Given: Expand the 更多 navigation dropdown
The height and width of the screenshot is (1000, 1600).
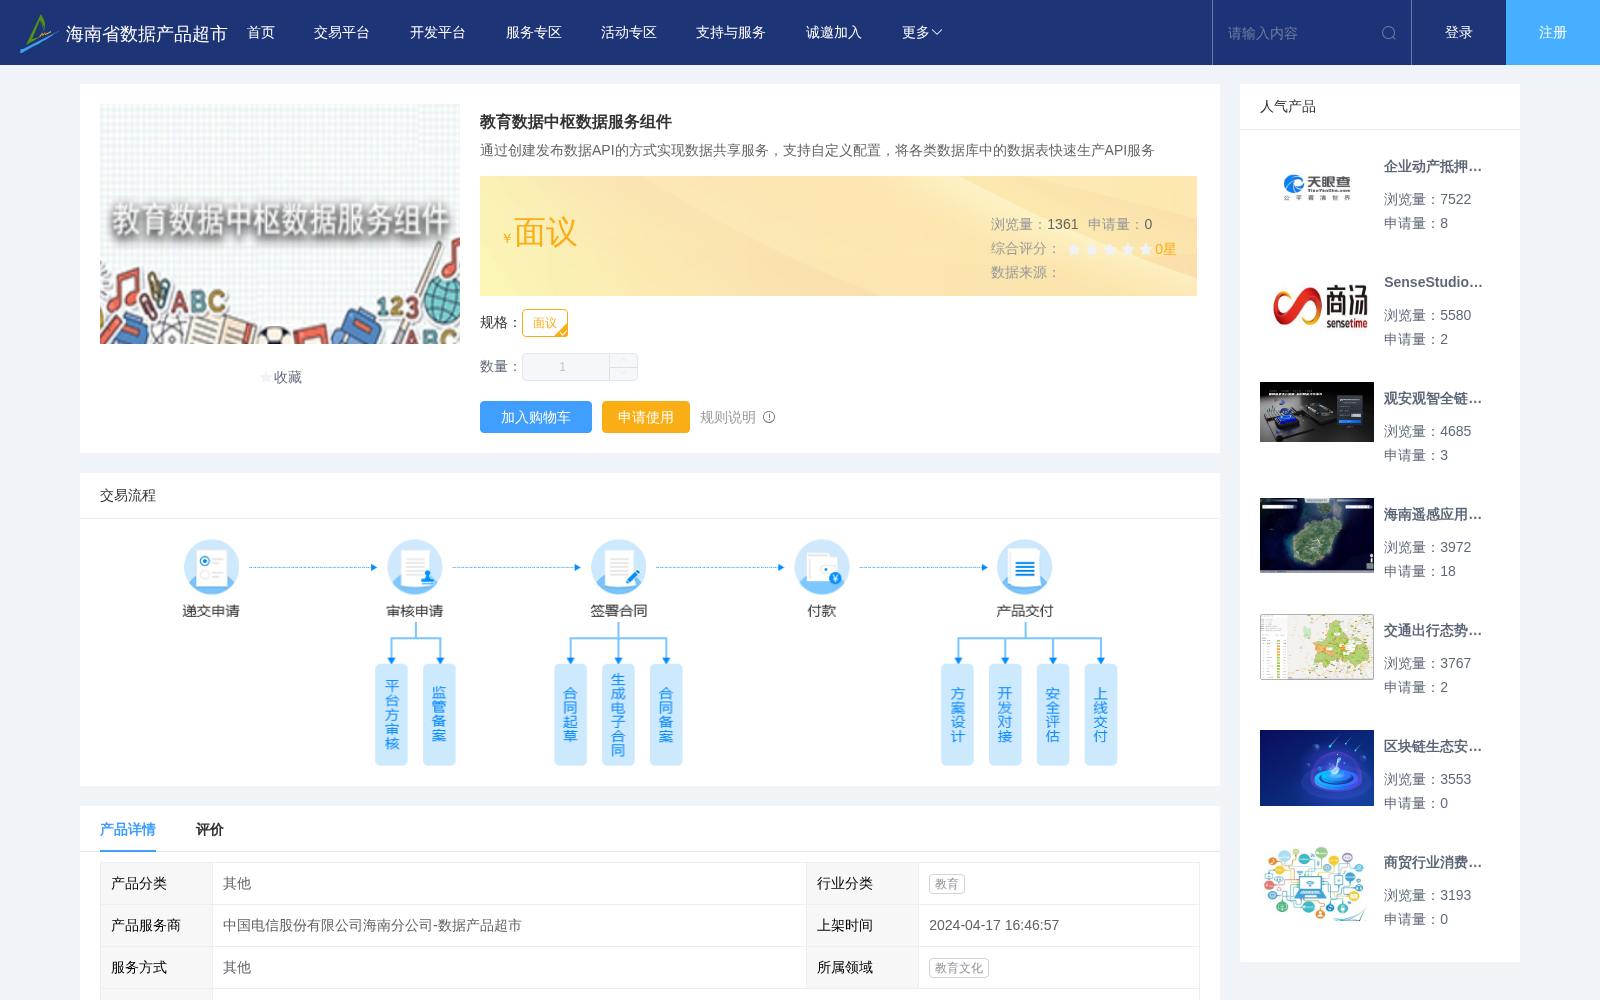Looking at the screenshot, I should [x=922, y=33].
